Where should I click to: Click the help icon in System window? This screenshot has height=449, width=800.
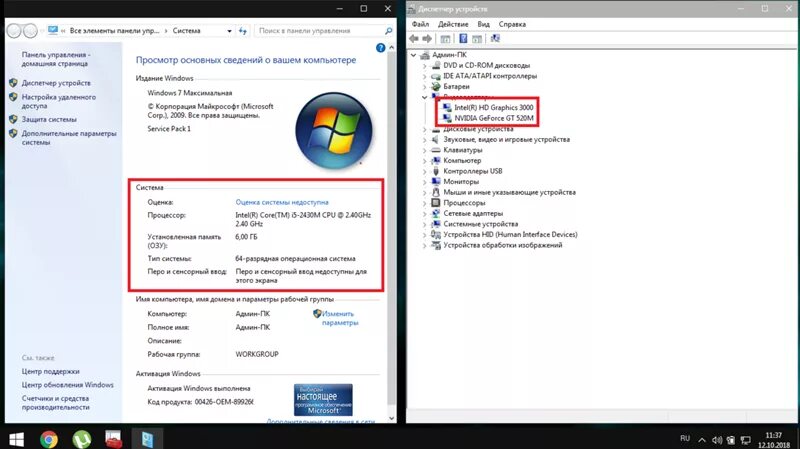click(x=380, y=48)
